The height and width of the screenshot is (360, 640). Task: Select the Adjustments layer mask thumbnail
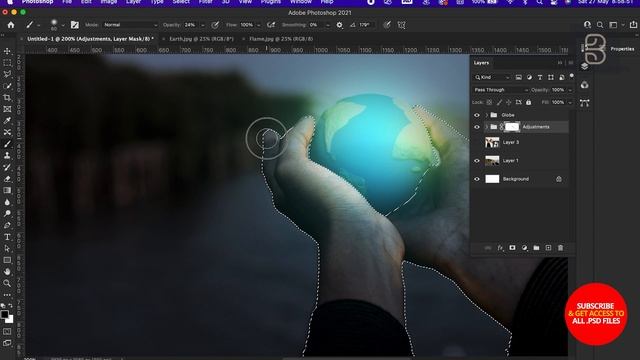point(512,127)
